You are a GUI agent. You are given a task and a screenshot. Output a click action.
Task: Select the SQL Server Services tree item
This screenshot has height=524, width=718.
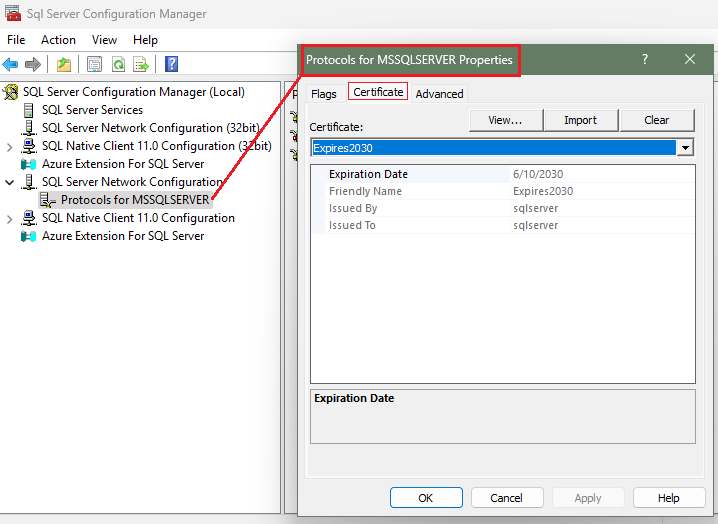tap(92, 110)
